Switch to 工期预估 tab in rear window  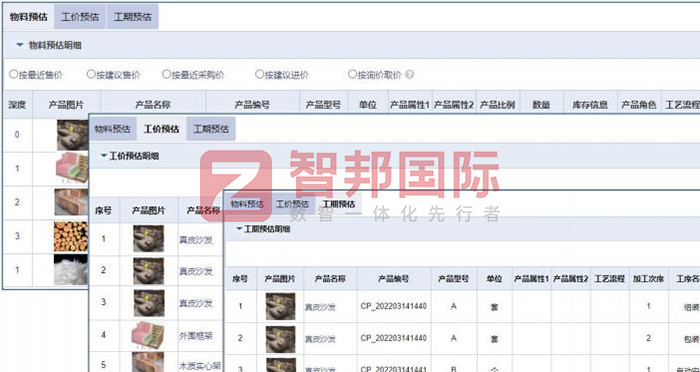(133, 17)
